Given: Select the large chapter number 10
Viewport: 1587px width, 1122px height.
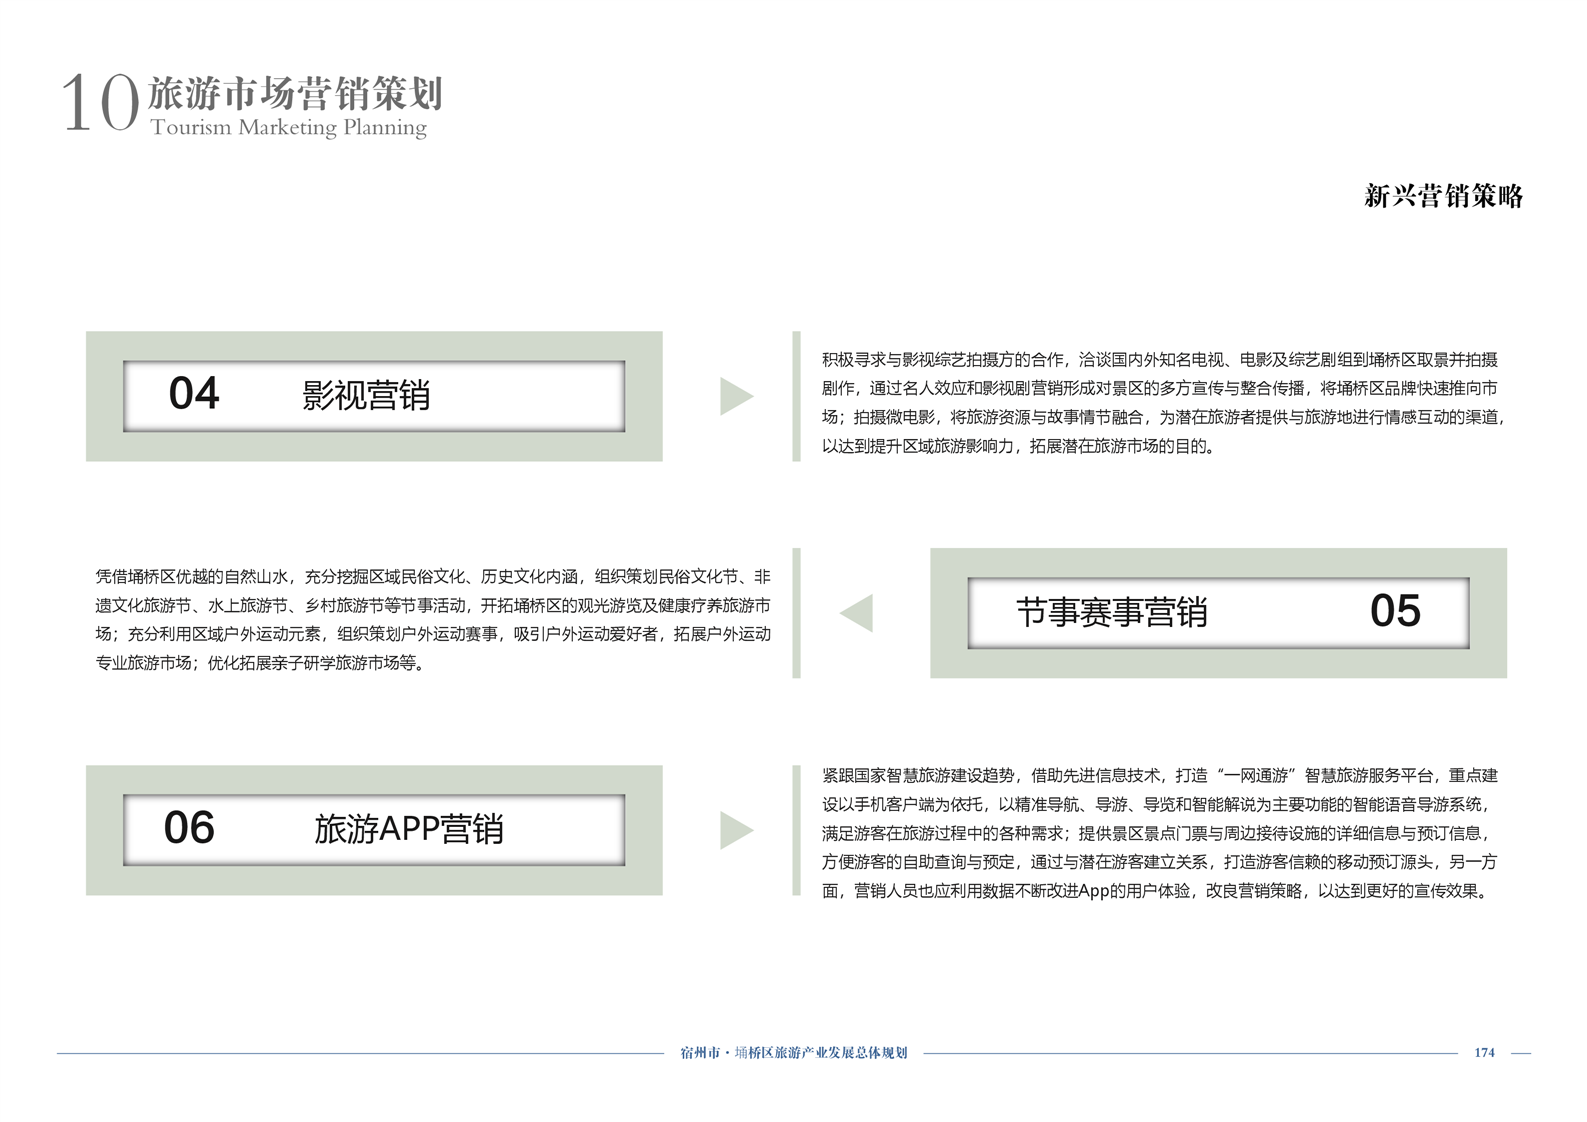Looking at the screenshot, I should (99, 104).
